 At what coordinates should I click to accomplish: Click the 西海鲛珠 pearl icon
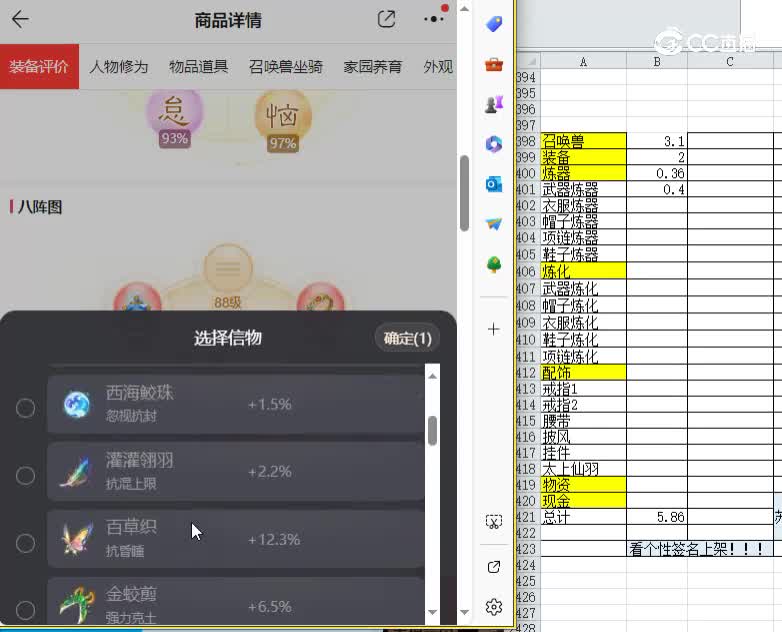[77, 405]
